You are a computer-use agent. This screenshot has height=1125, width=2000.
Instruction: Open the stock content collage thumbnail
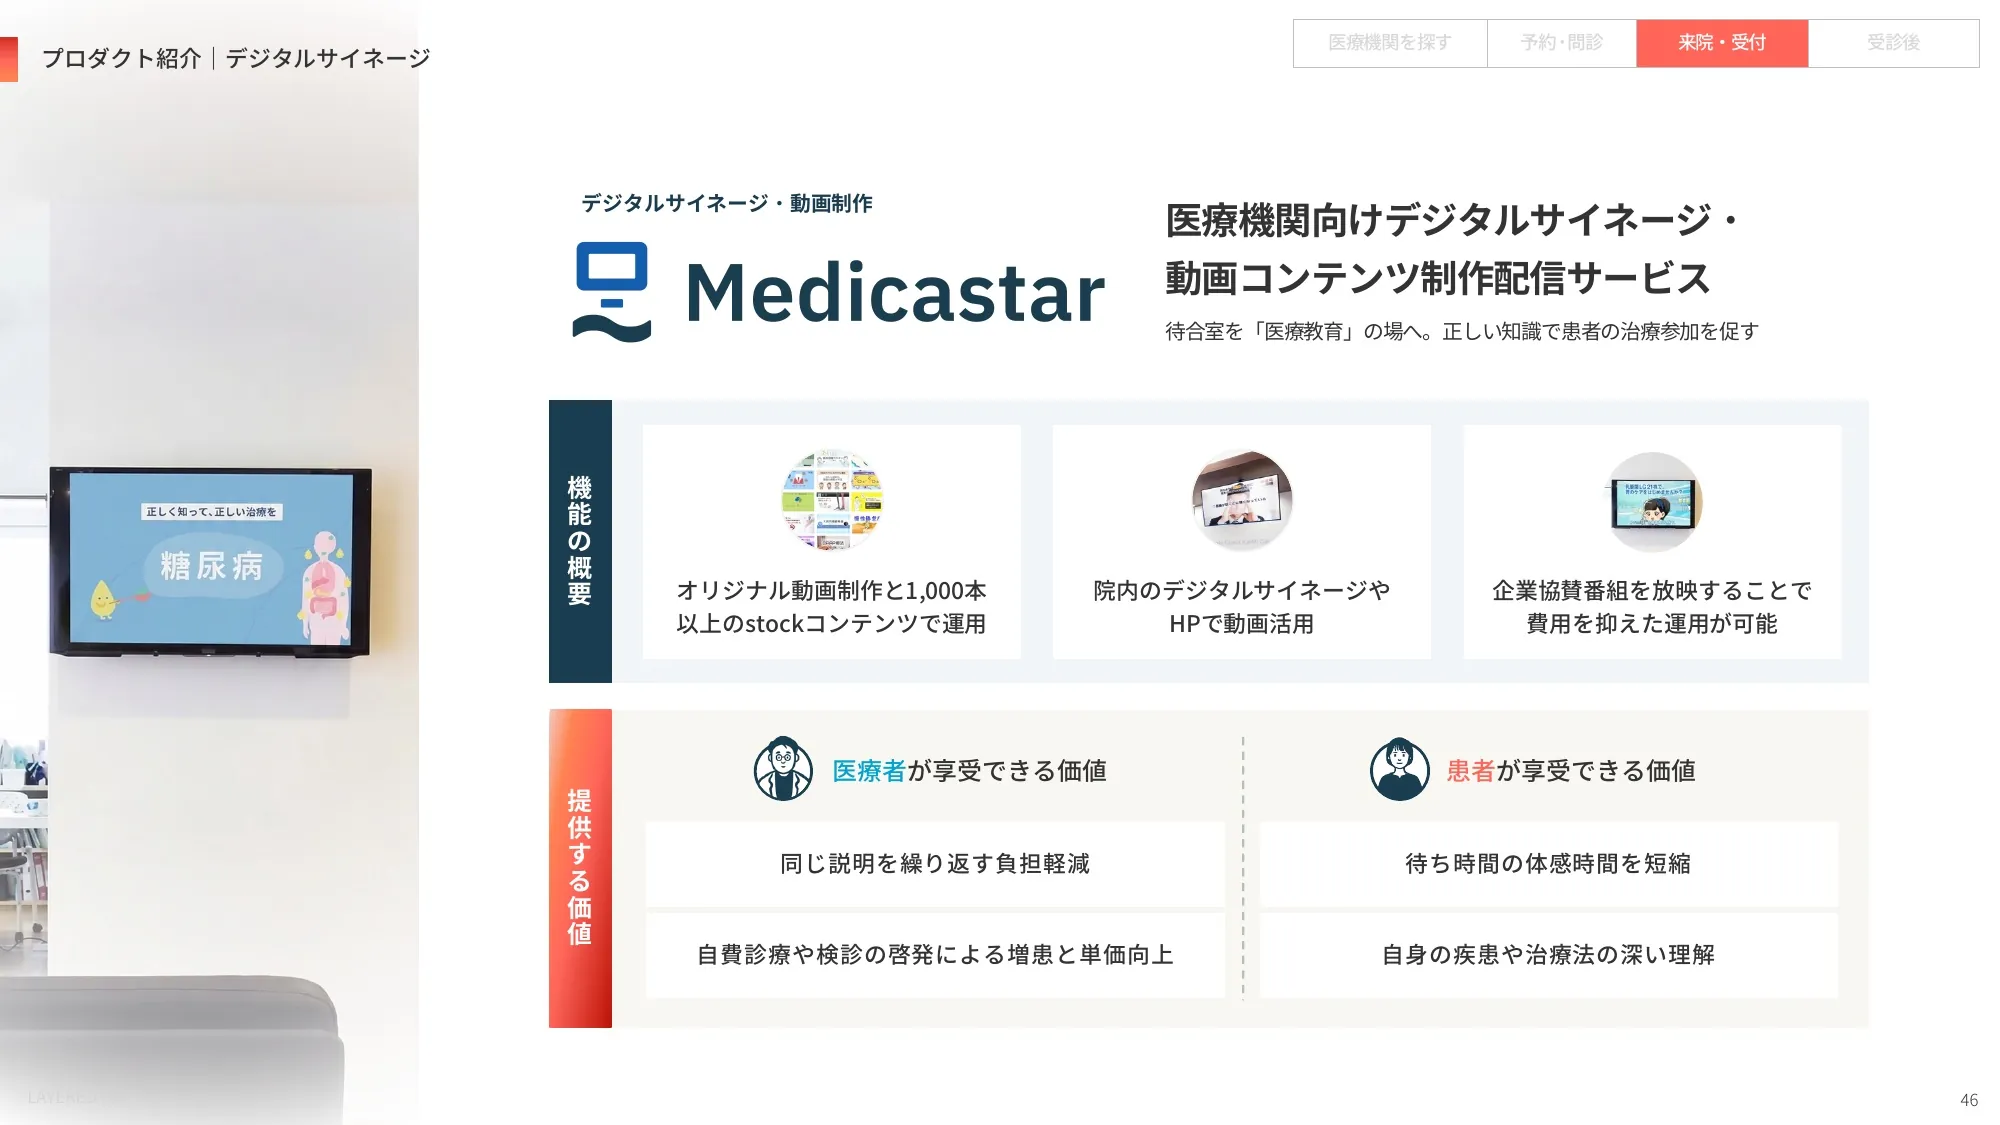pos(832,501)
